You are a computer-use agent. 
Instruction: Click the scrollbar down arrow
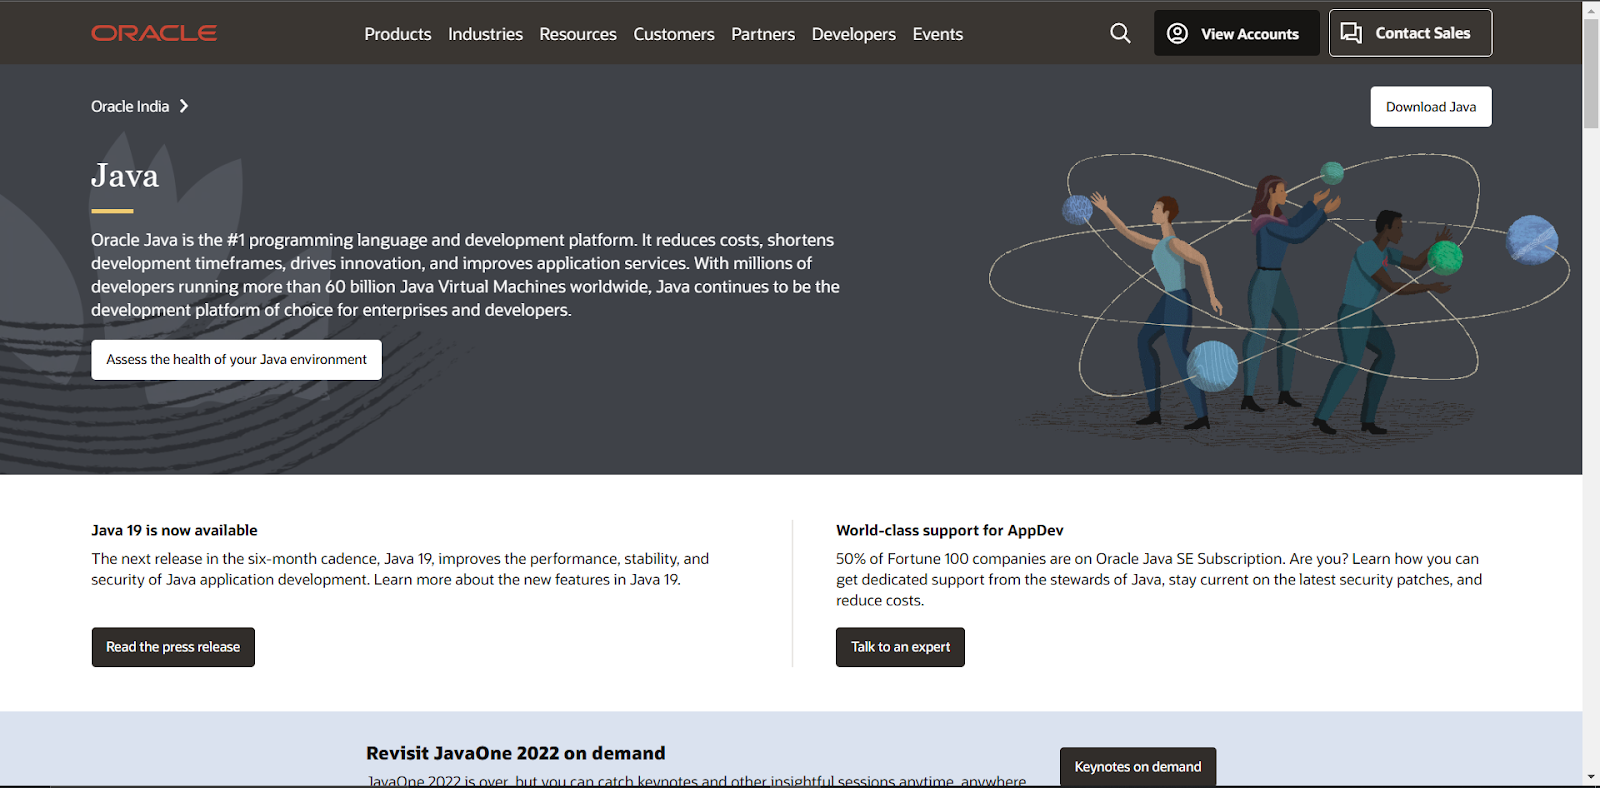click(x=1591, y=777)
